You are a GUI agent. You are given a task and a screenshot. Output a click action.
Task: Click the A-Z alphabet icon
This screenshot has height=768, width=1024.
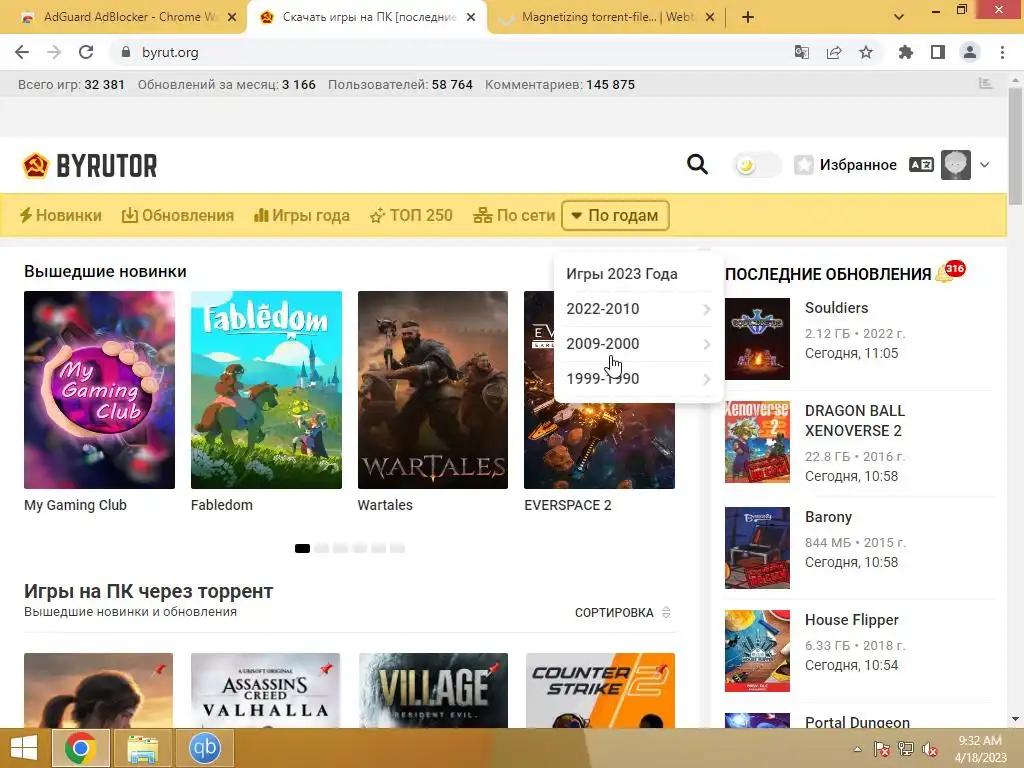921,165
